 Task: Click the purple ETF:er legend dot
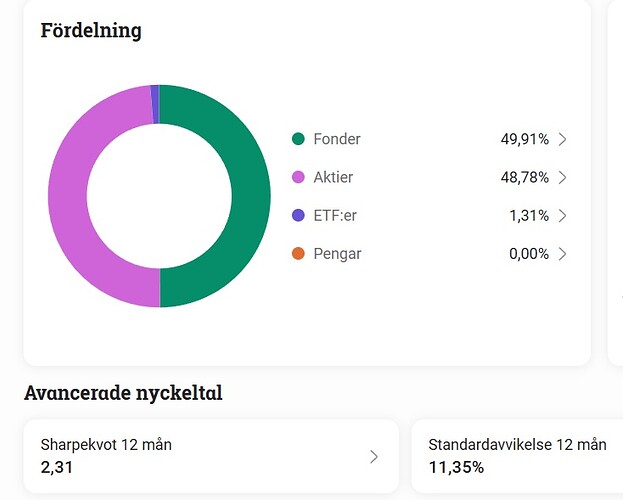point(298,215)
